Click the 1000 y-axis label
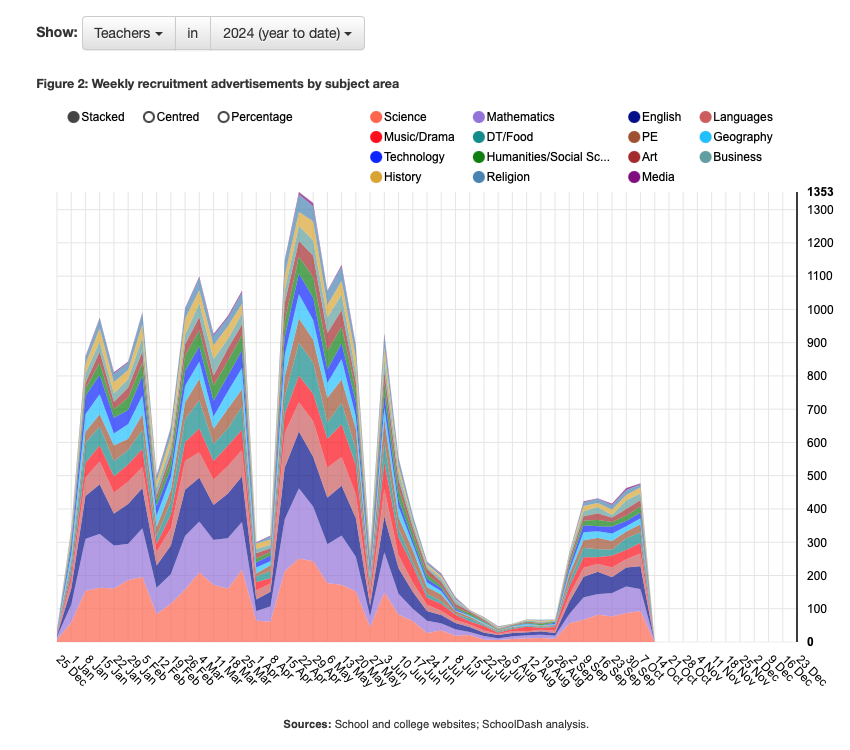This screenshot has width=850, height=750. coord(820,309)
